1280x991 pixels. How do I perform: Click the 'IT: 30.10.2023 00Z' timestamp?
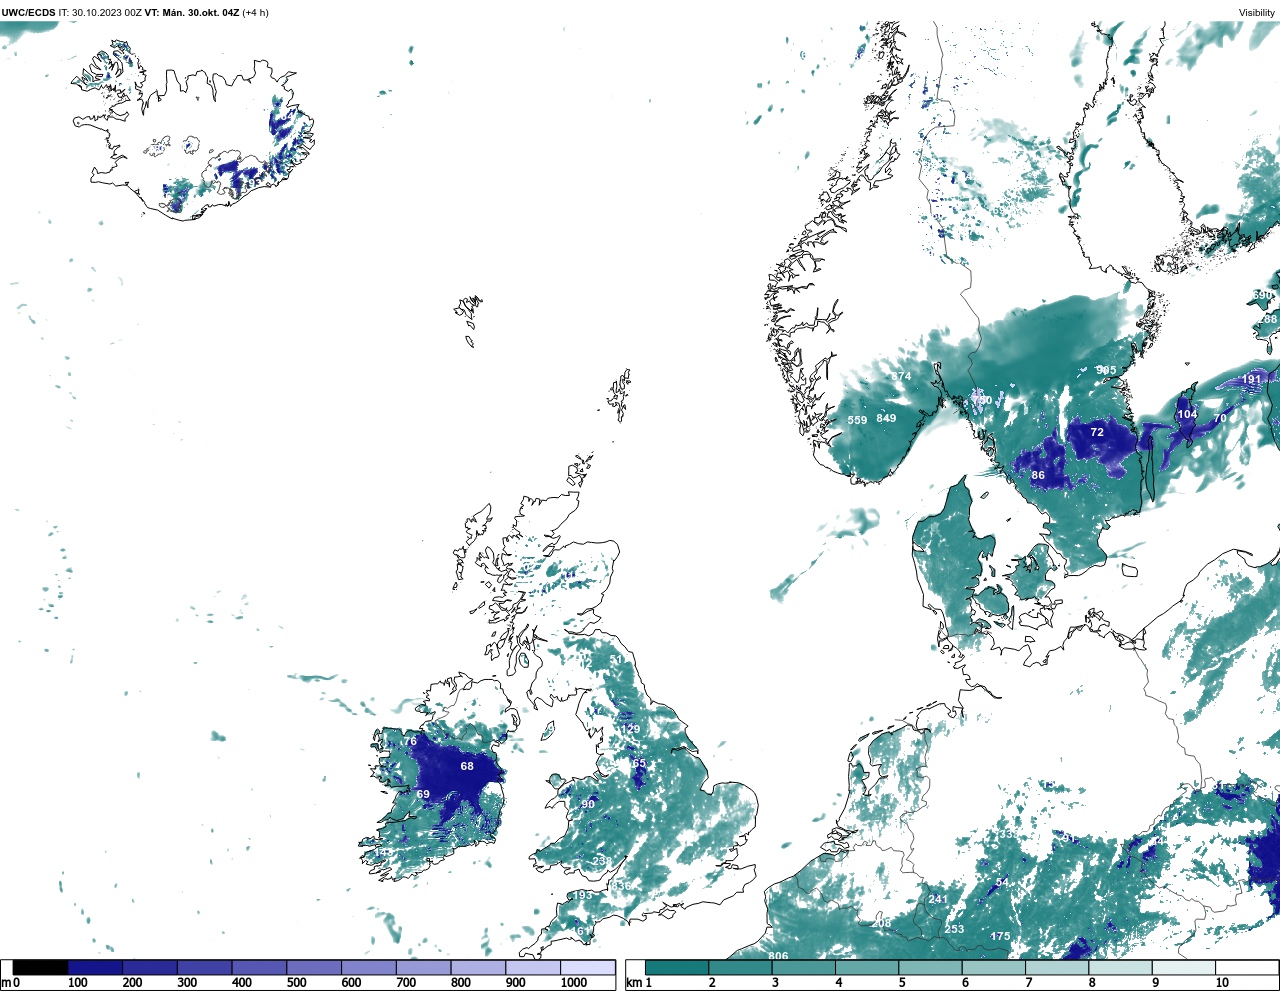click(x=100, y=13)
